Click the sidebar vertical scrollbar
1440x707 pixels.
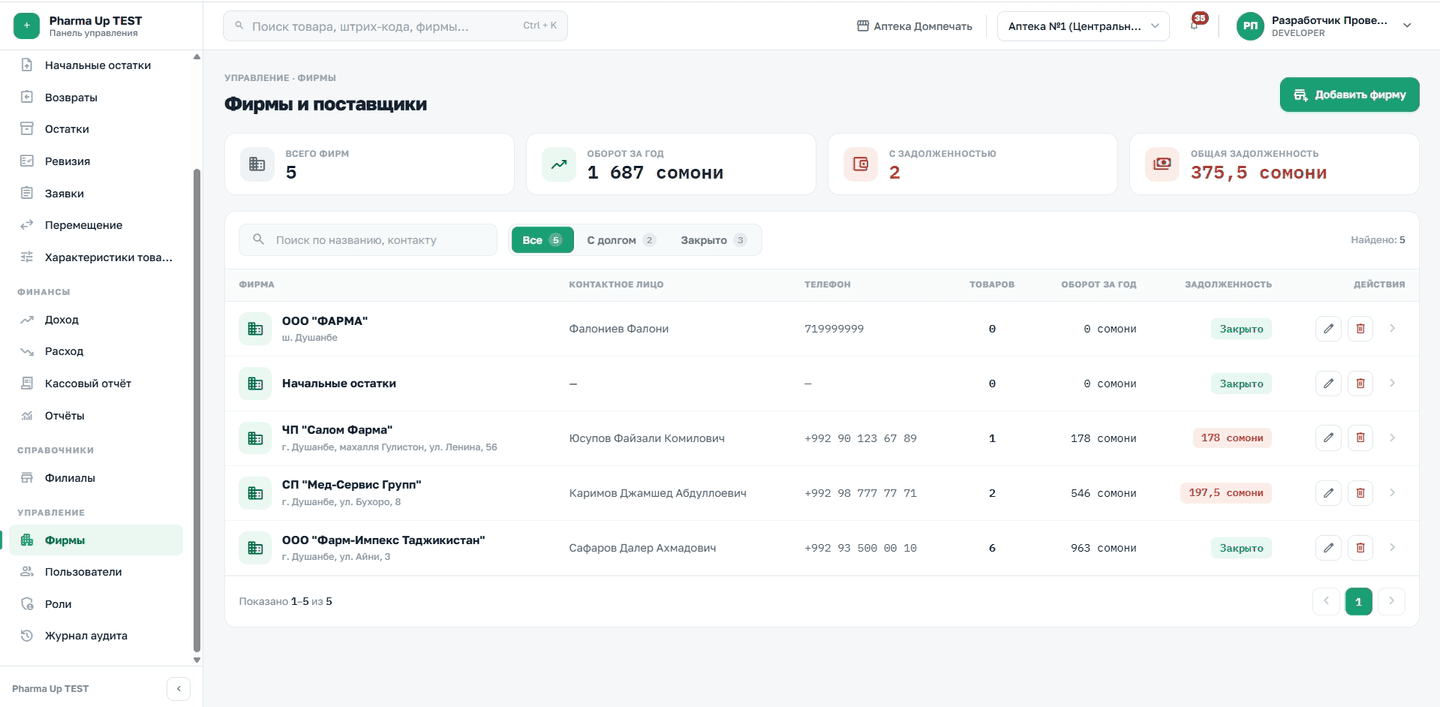coord(196,410)
